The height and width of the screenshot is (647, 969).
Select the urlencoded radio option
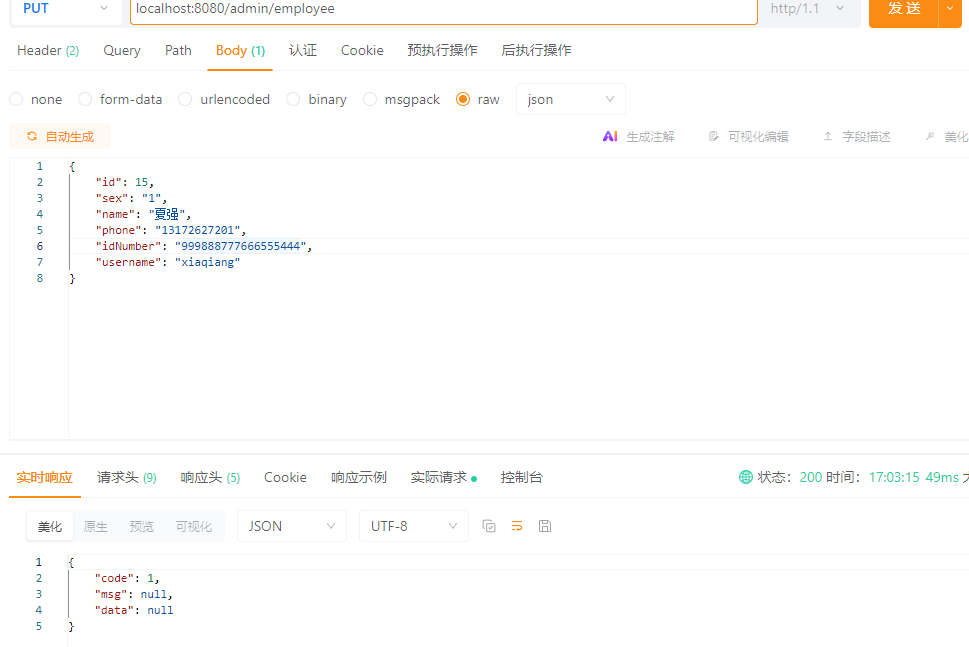[185, 99]
